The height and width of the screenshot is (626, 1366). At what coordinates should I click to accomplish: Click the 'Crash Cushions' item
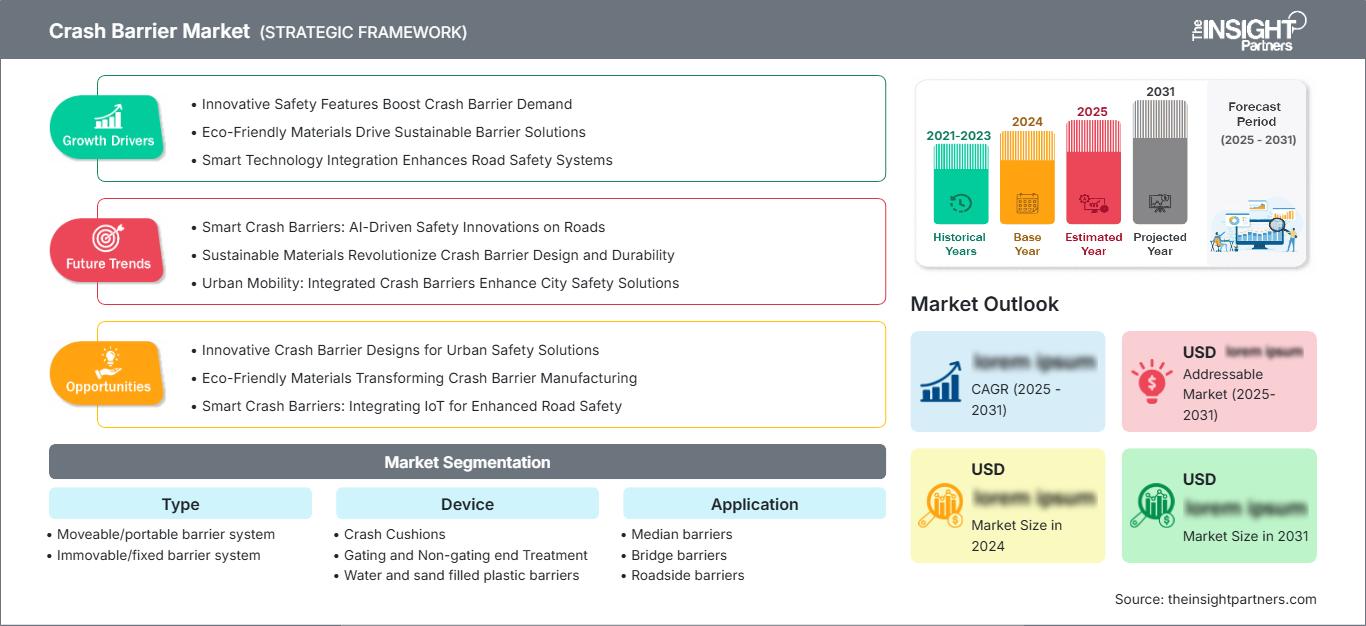pyautogui.click(x=395, y=534)
